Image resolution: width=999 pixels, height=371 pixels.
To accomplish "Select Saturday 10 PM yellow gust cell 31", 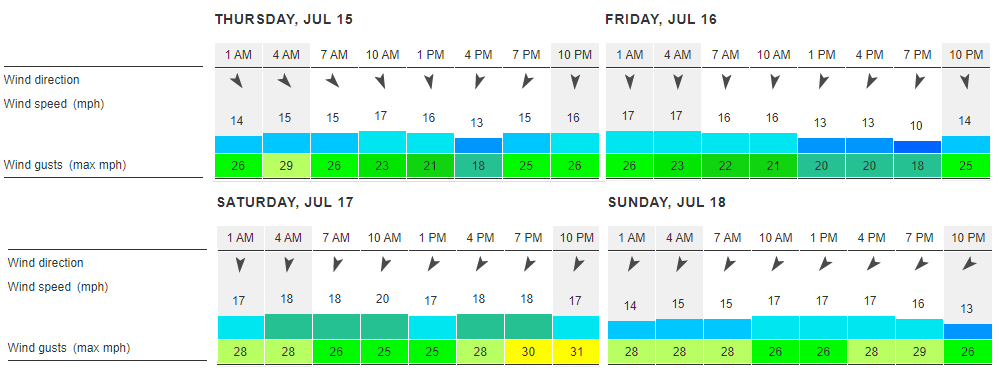I will click(576, 351).
